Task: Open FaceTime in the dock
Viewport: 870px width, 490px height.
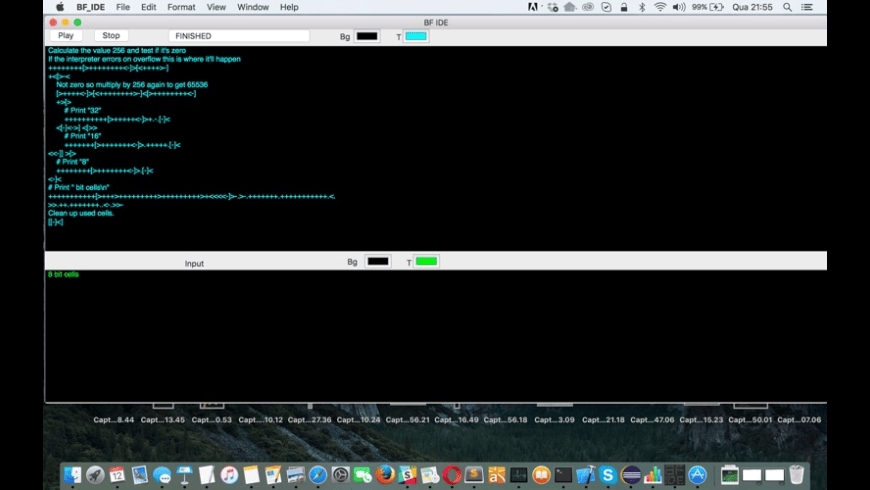Action: tap(362, 475)
